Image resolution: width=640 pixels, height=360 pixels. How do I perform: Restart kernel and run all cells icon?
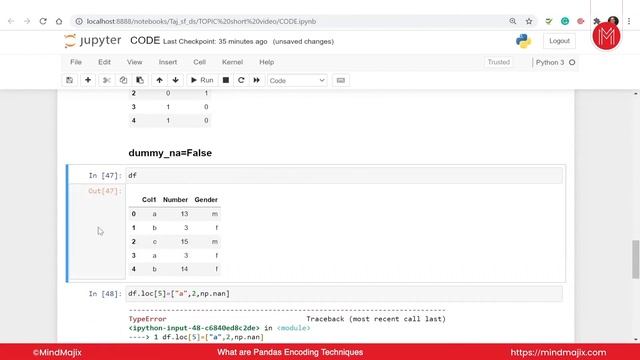[256, 80]
